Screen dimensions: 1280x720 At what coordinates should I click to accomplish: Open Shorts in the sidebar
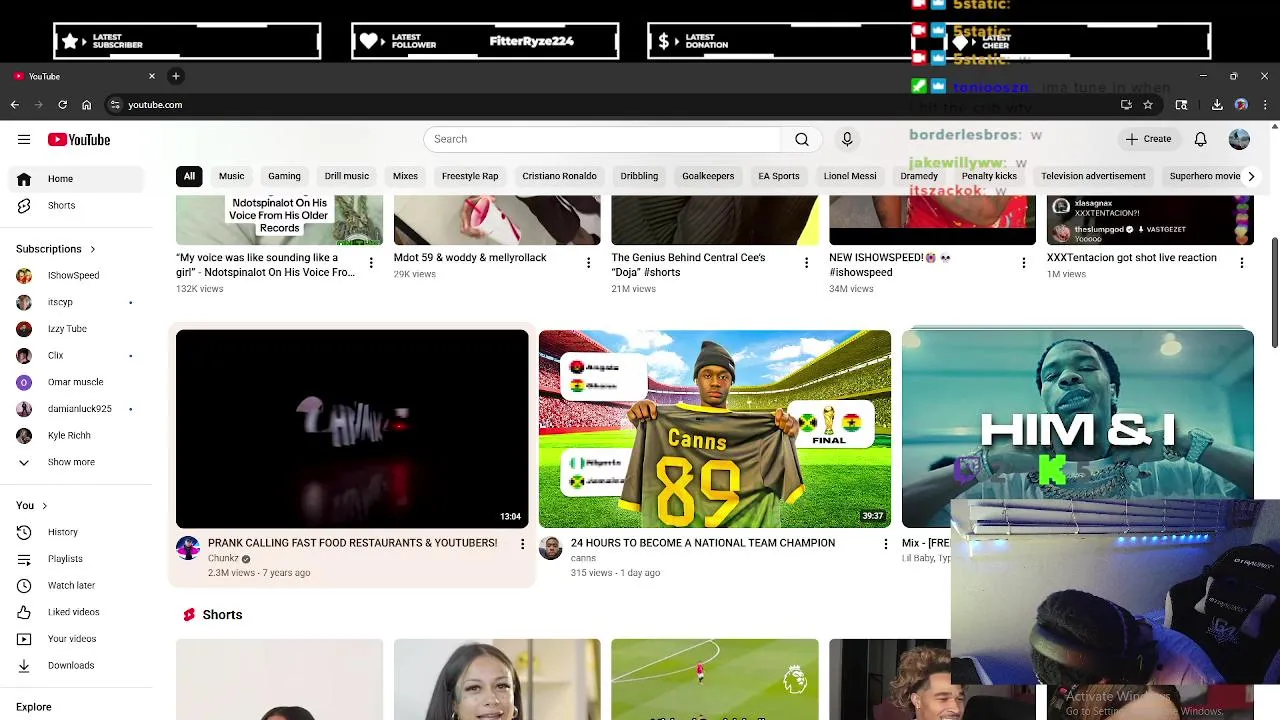click(76, 205)
